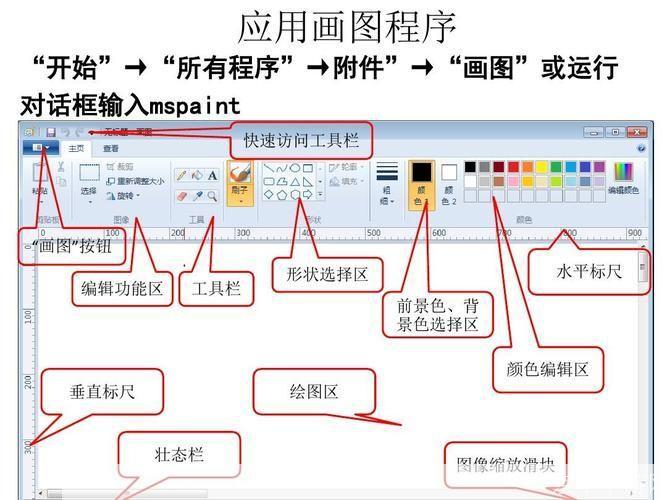The image size is (667, 500).
Task: Choose the Pentagon shape
Action: coord(282,194)
